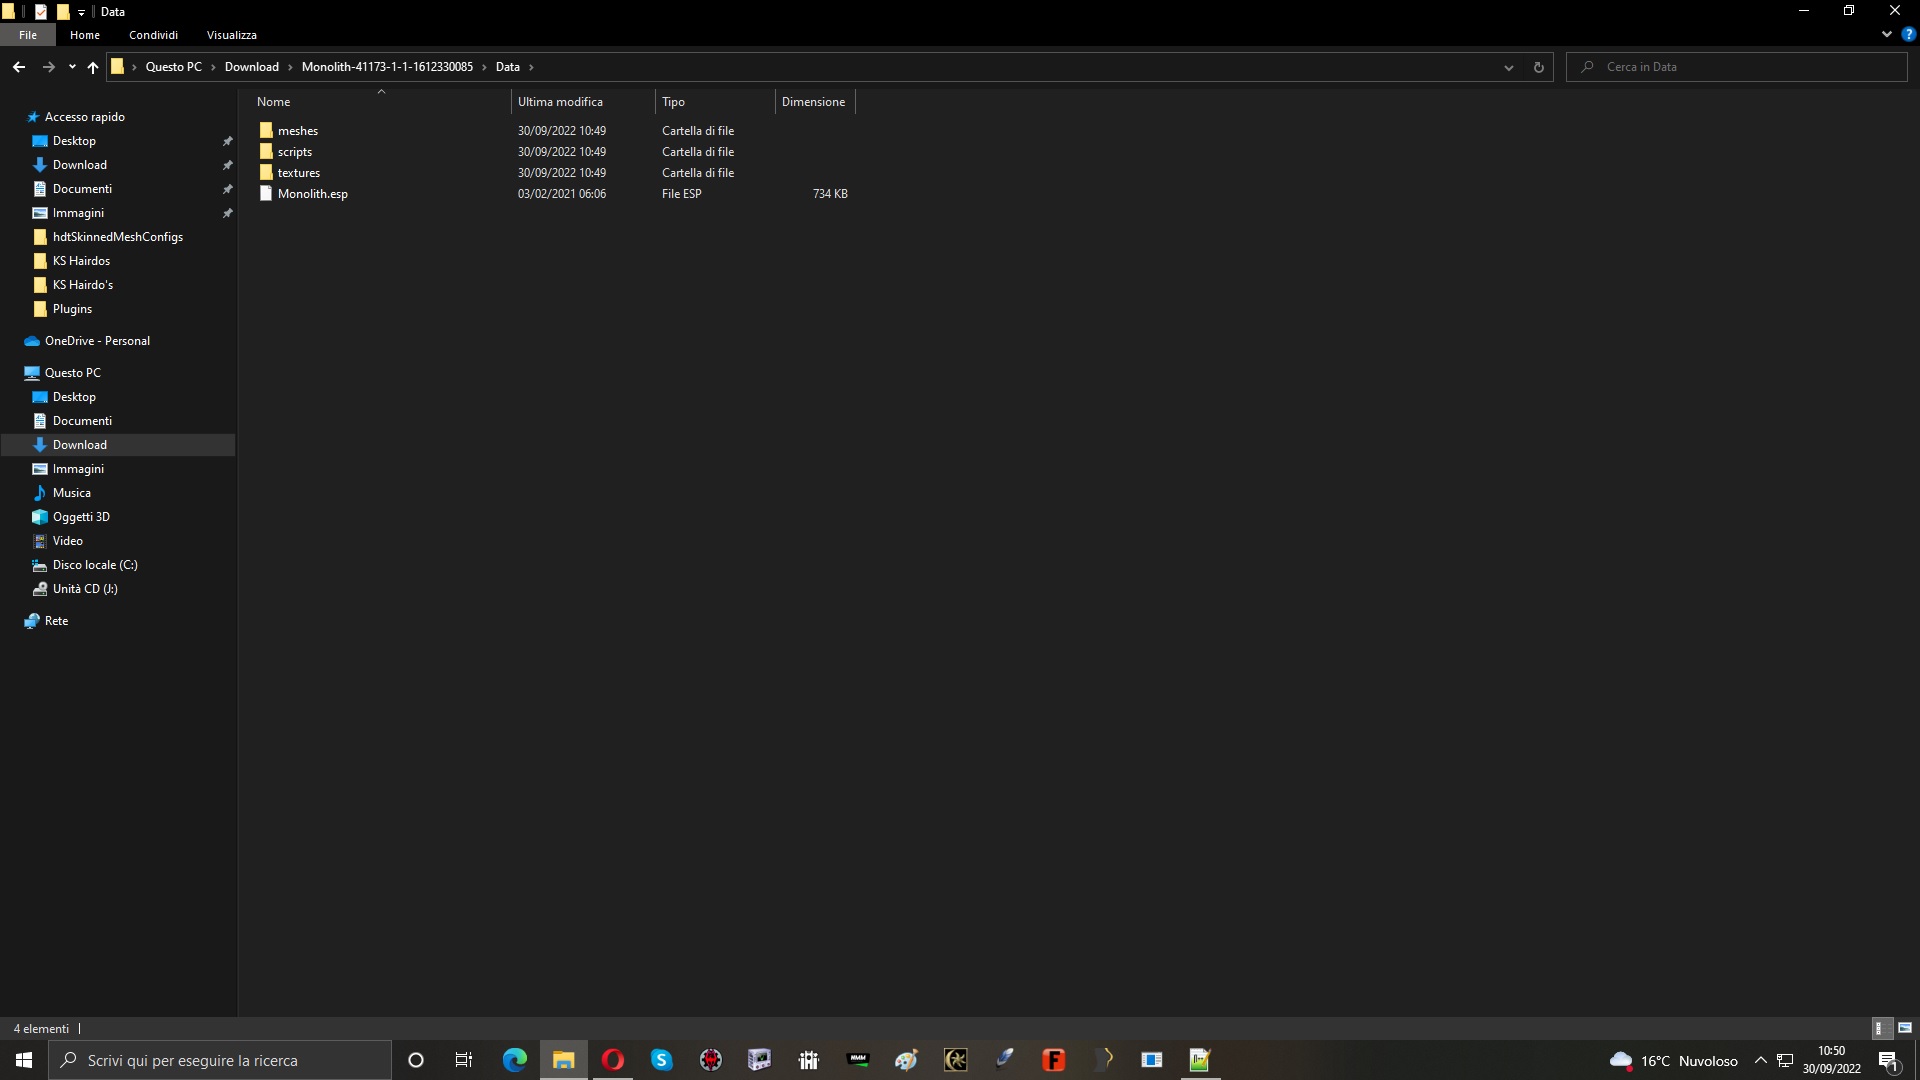Expand the address bar history dropdown
Screen dimensions: 1920x1080
1508,67
